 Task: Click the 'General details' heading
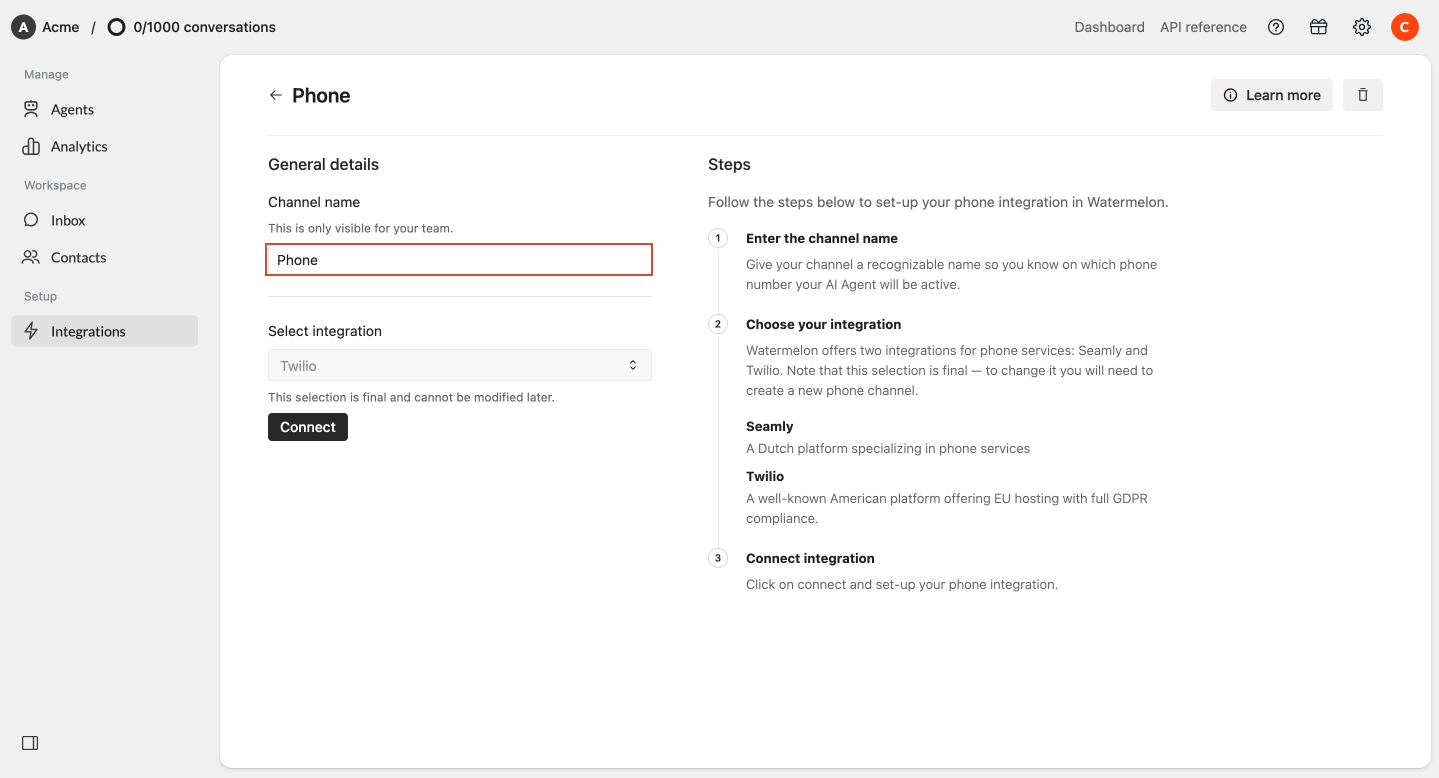coord(323,164)
